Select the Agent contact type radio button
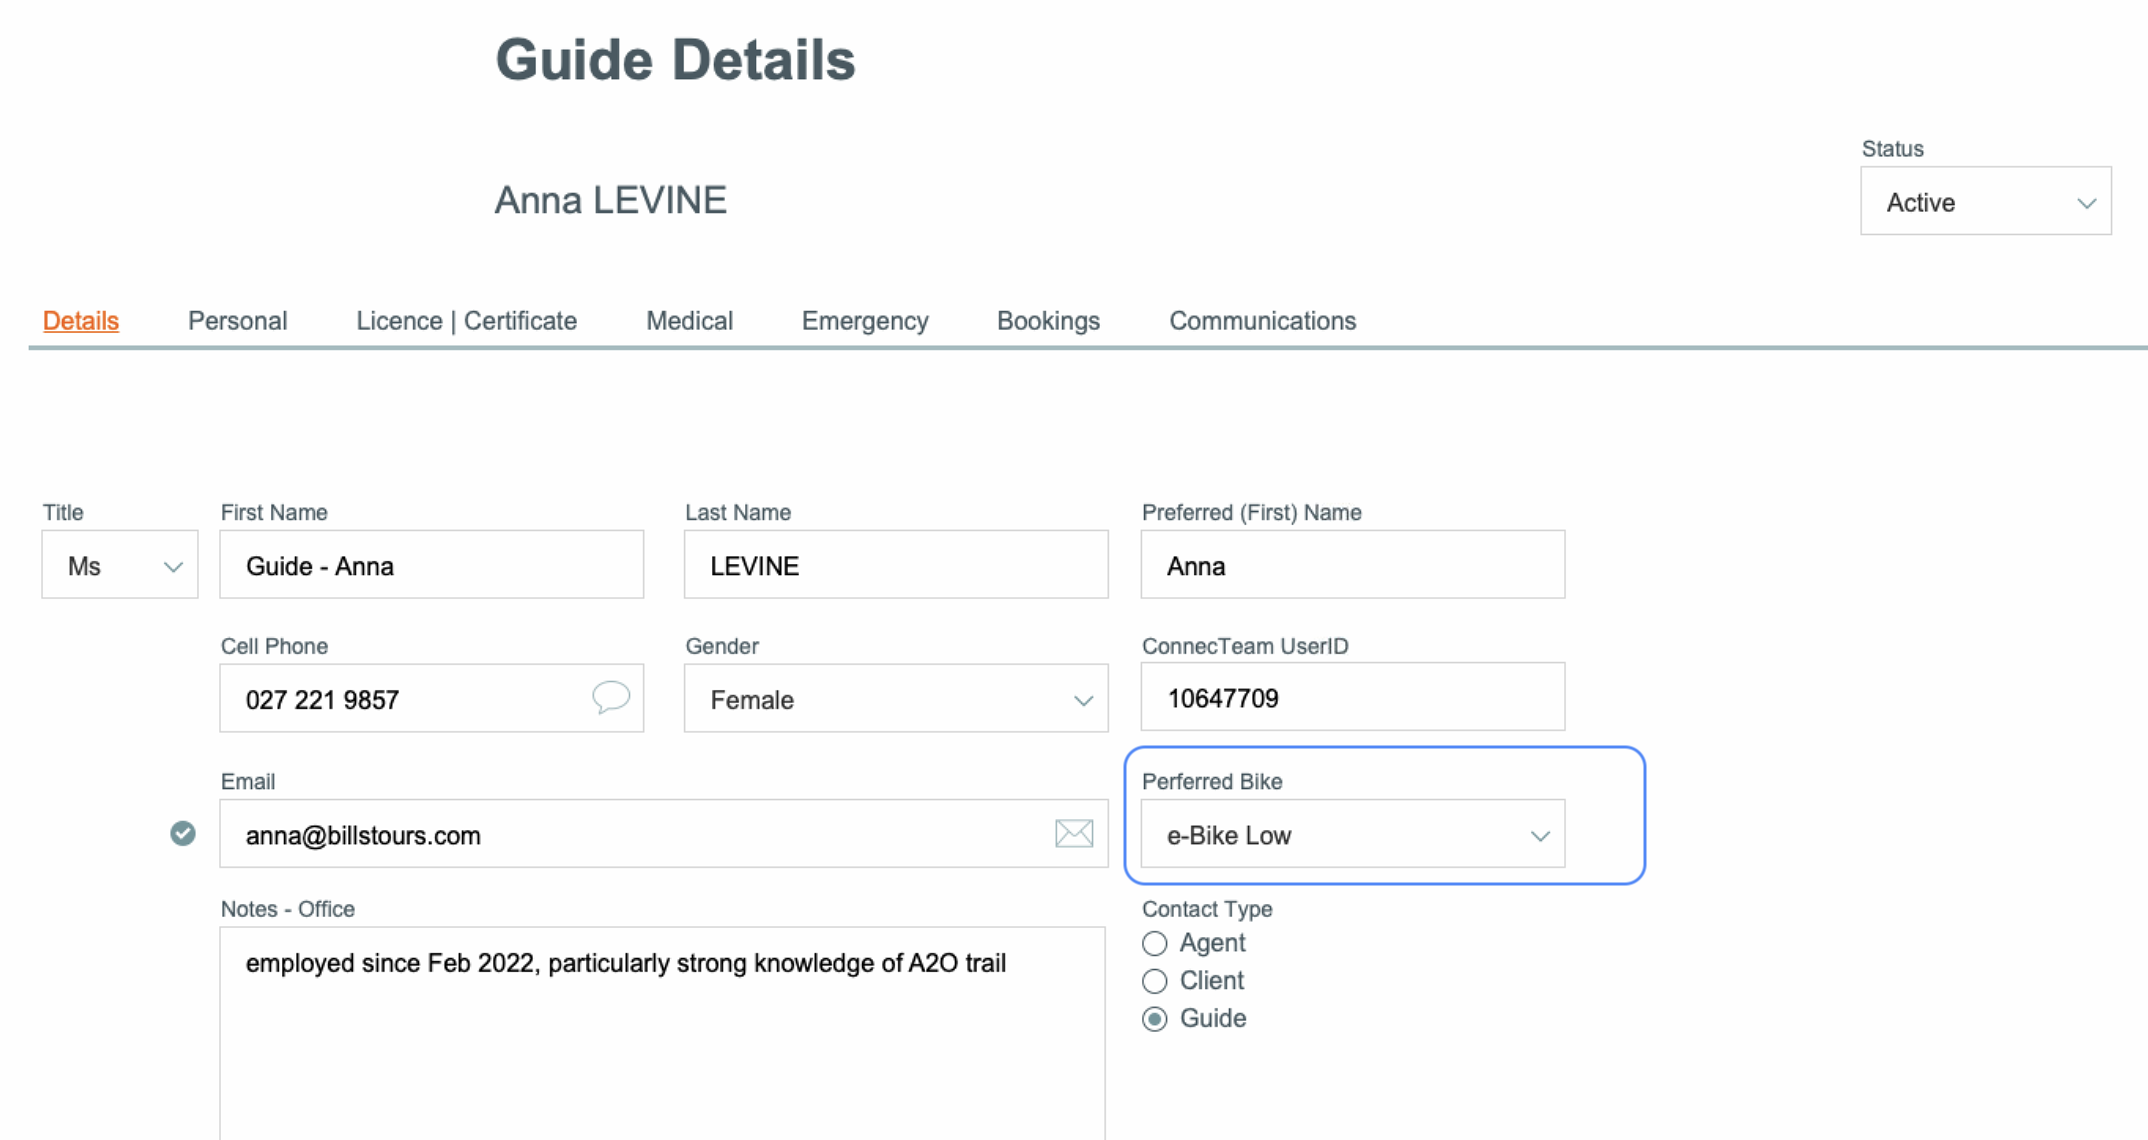Image resolution: width=2148 pixels, height=1140 pixels. 1155,943
